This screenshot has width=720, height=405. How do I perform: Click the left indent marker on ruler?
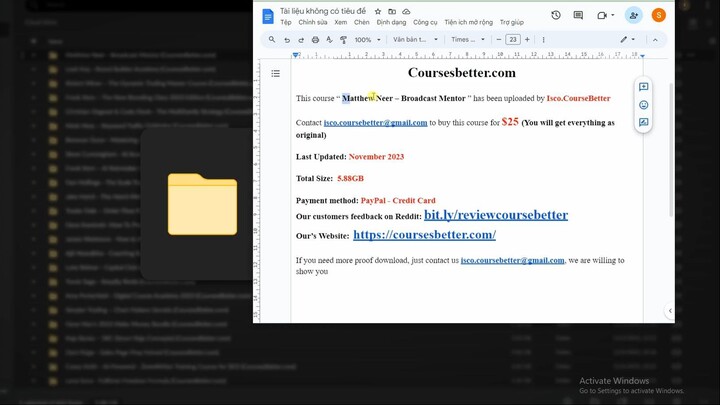[x=295, y=55]
